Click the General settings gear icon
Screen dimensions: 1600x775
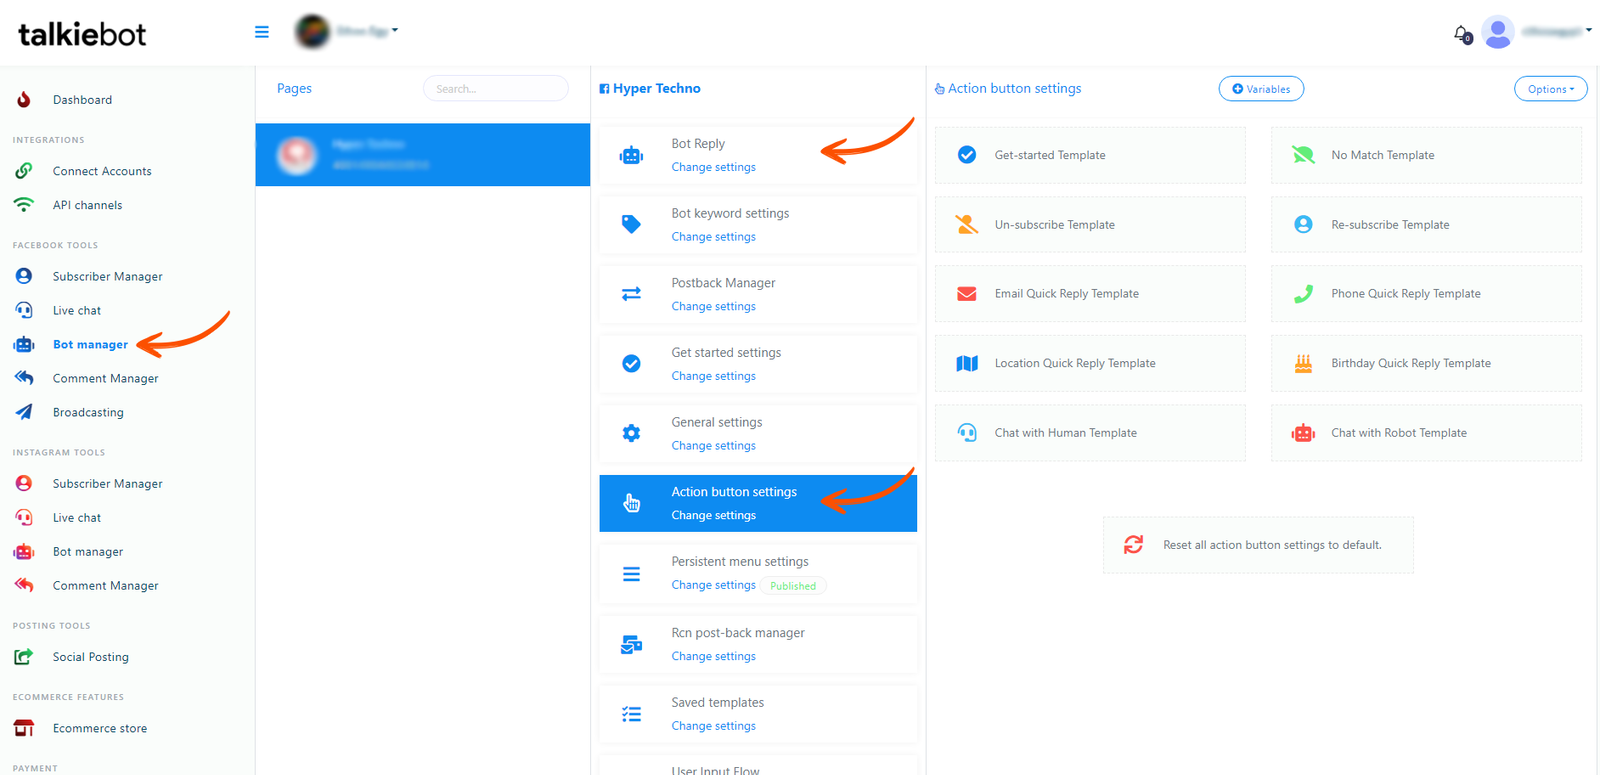631,433
